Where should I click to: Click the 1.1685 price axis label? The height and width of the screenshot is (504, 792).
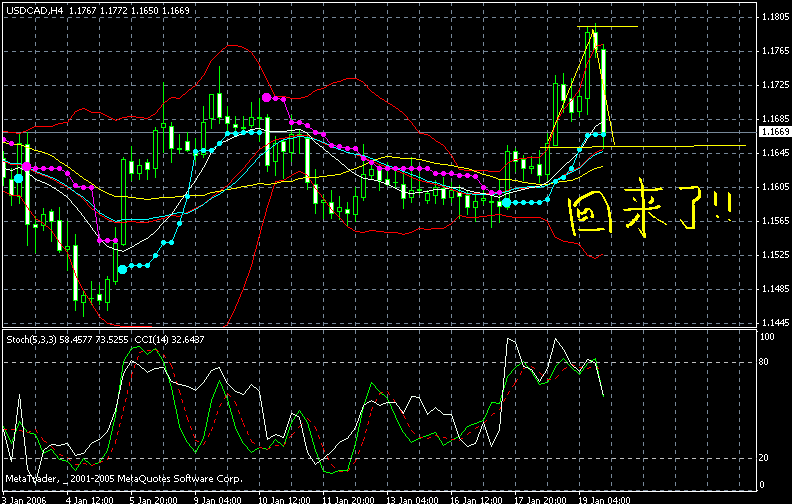point(775,119)
